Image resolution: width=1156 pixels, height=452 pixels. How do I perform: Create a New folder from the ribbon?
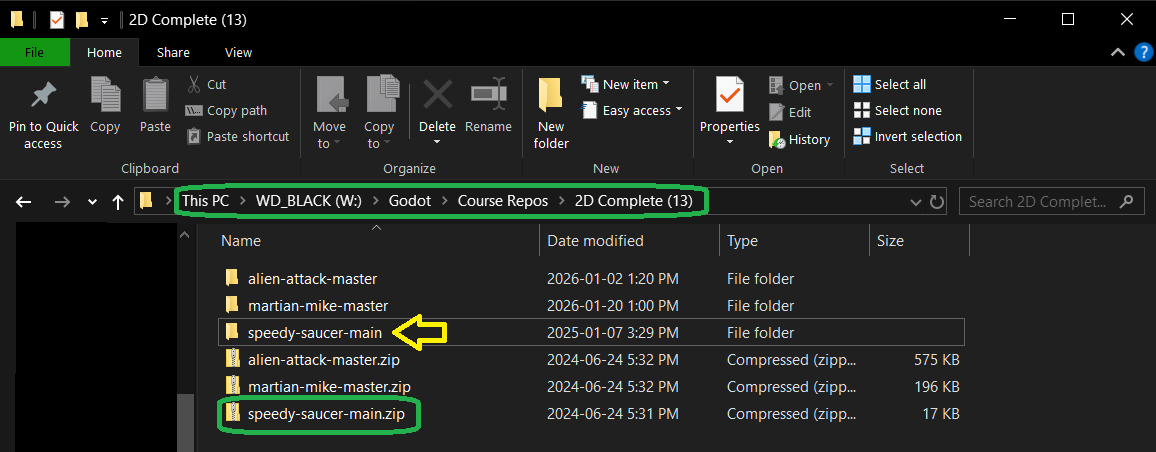point(551,110)
